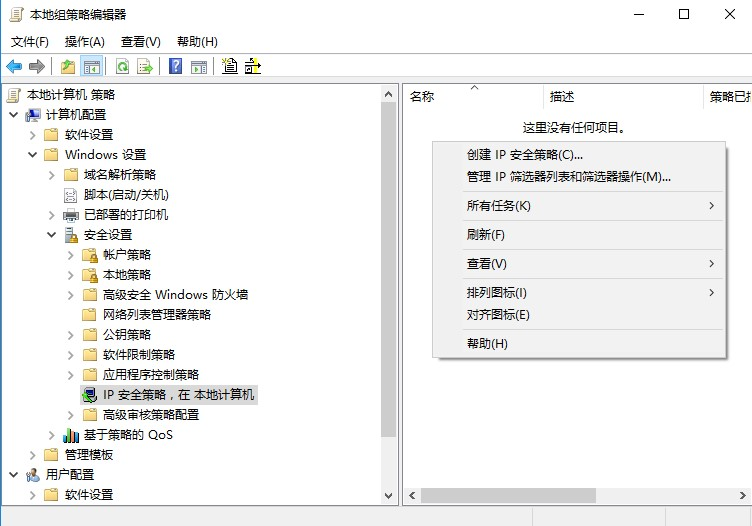This screenshot has width=752, height=526.
Task: Toggle the show/hide action pane icon
Action: pos(199,66)
